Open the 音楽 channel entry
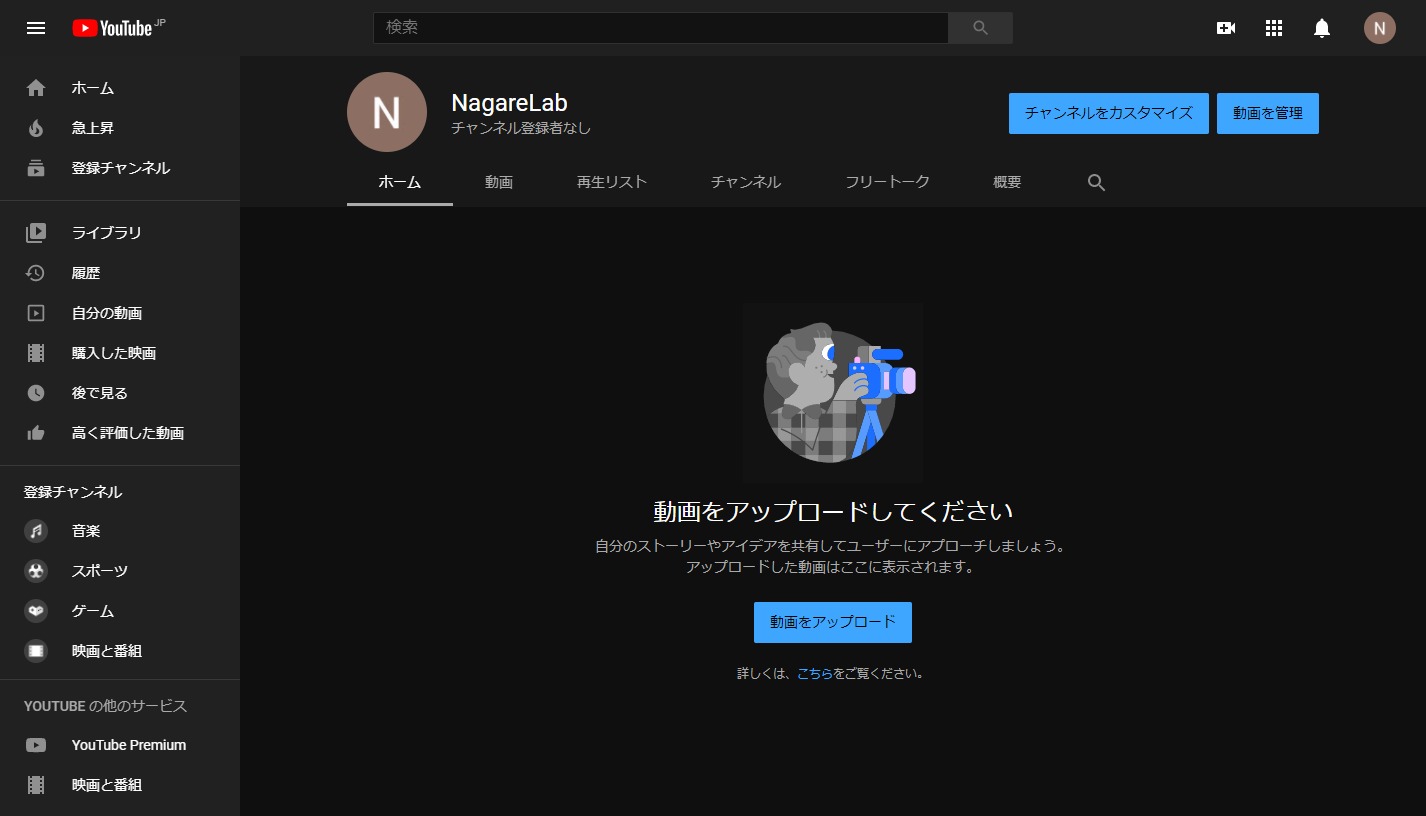The width and height of the screenshot is (1426, 816). [120, 531]
